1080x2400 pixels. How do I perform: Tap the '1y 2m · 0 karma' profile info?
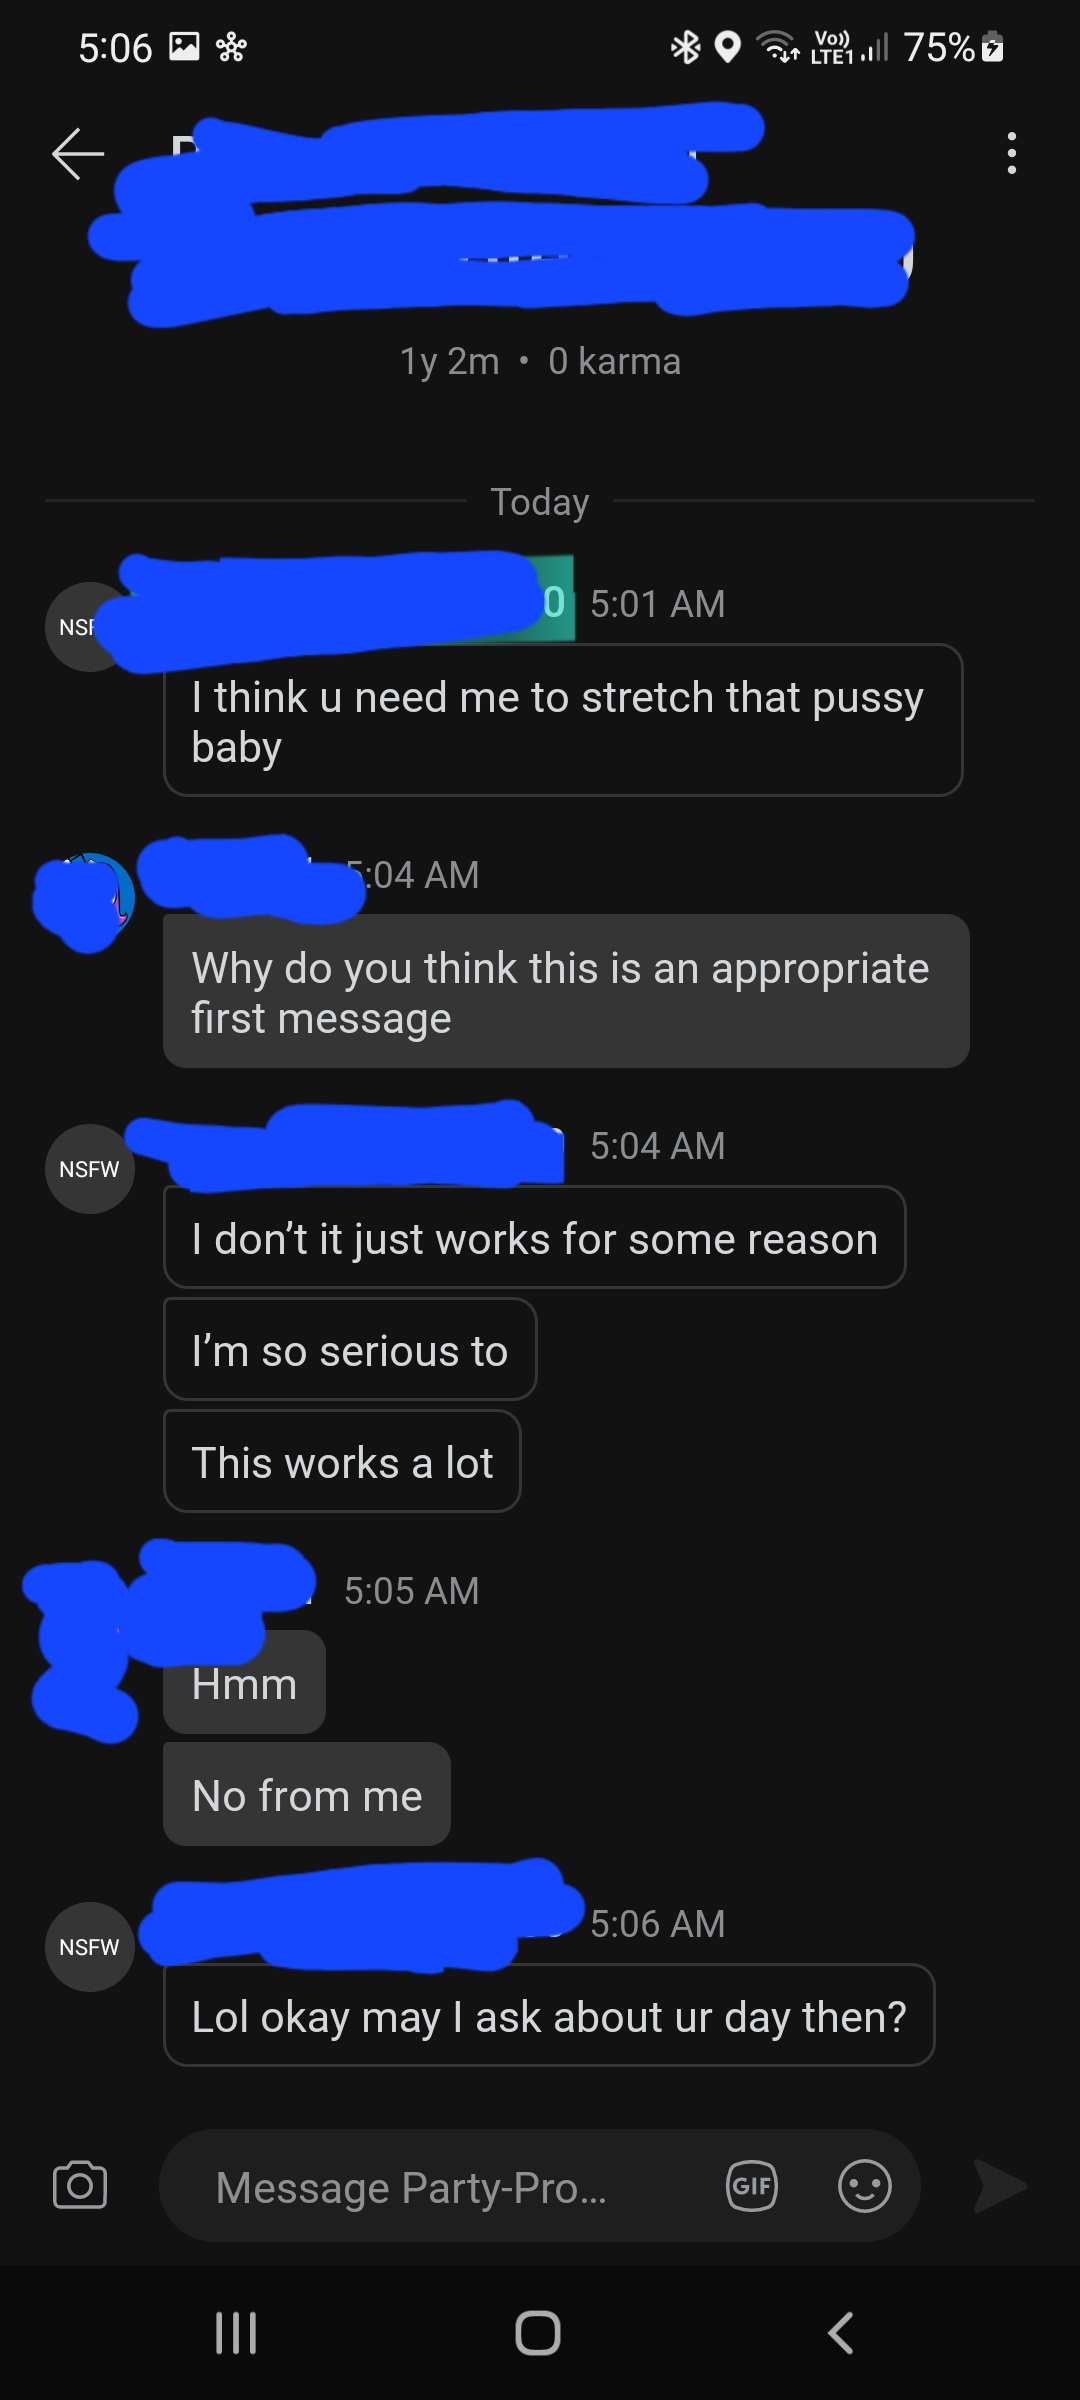pyautogui.click(x=540, y=361)
